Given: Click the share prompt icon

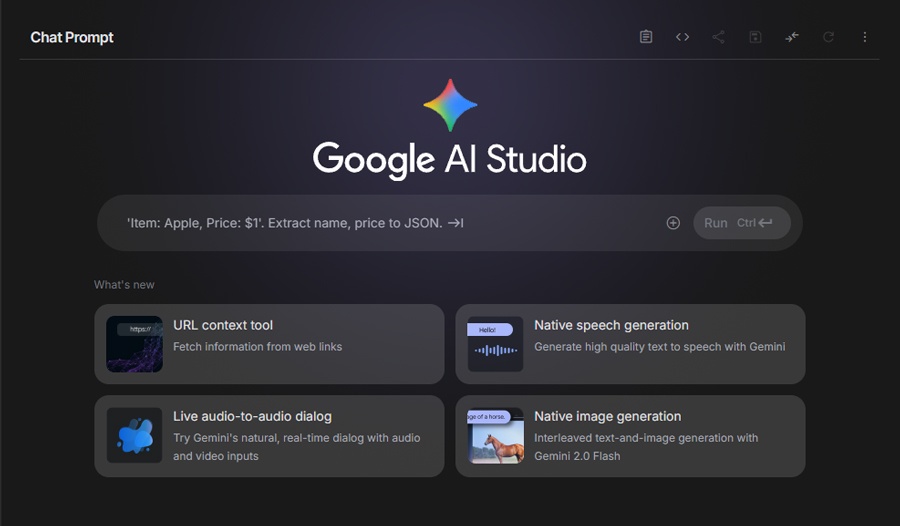Looking at the screenshot, I should 718,37.
